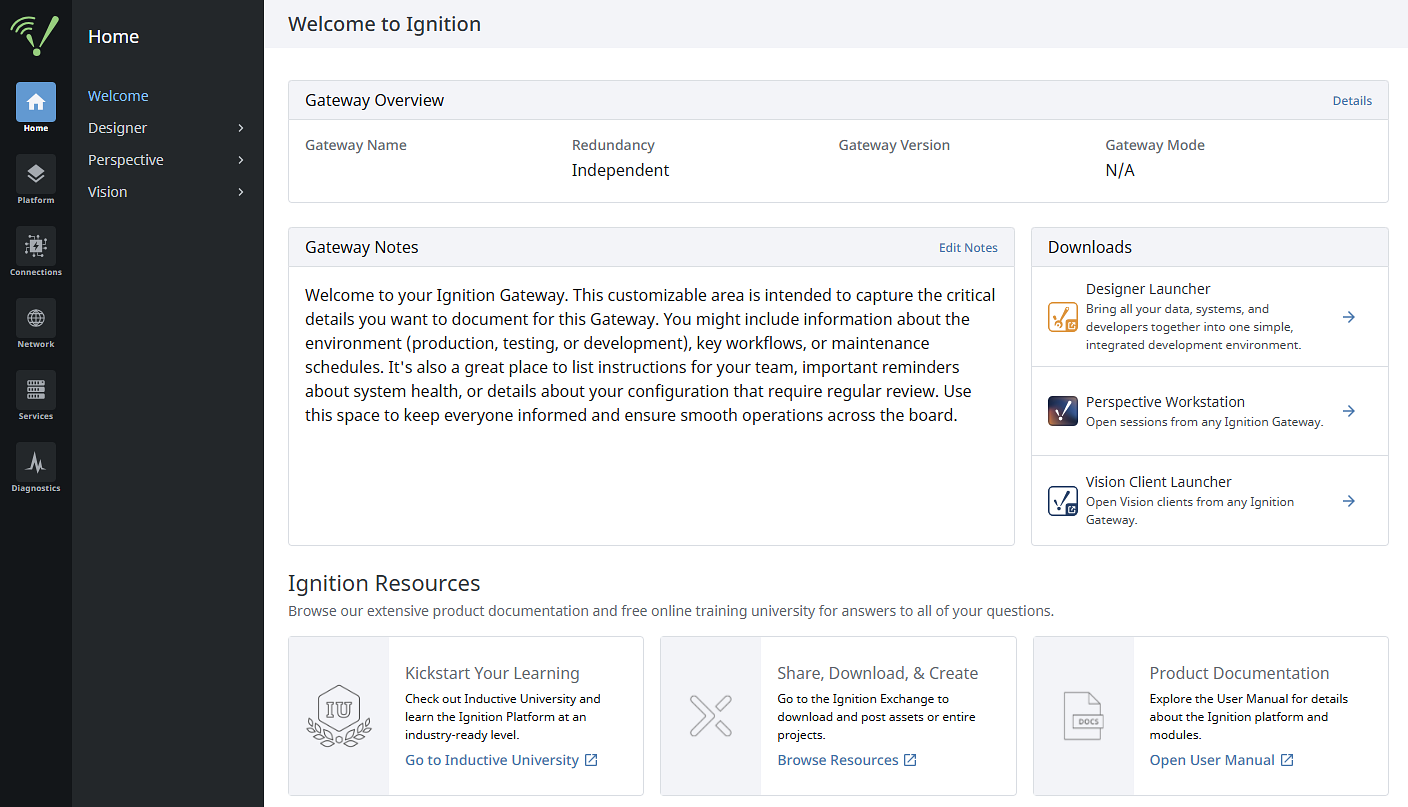The image size is (1408, 807).
Task: Select Perspective in the Home menu
Action: pyautogui.click(x=126, y=160)
